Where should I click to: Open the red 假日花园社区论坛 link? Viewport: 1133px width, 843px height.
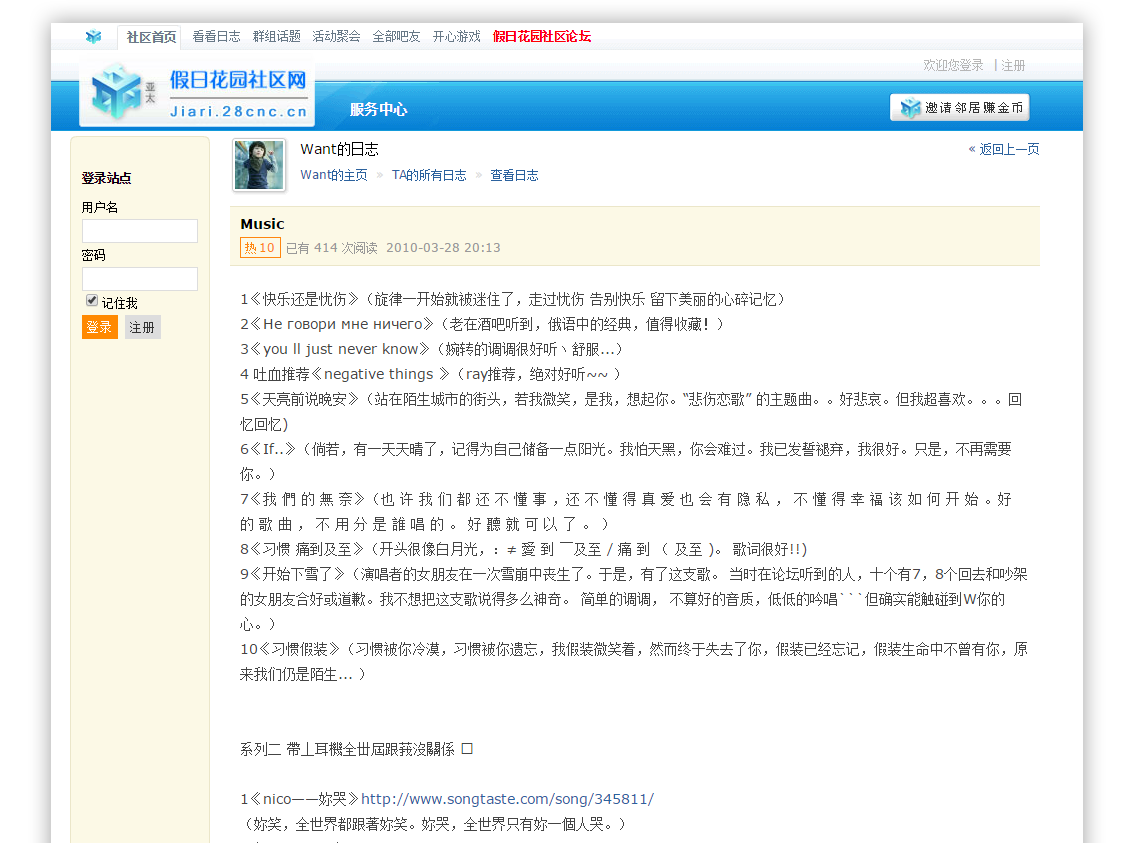[x=542, y=36]
